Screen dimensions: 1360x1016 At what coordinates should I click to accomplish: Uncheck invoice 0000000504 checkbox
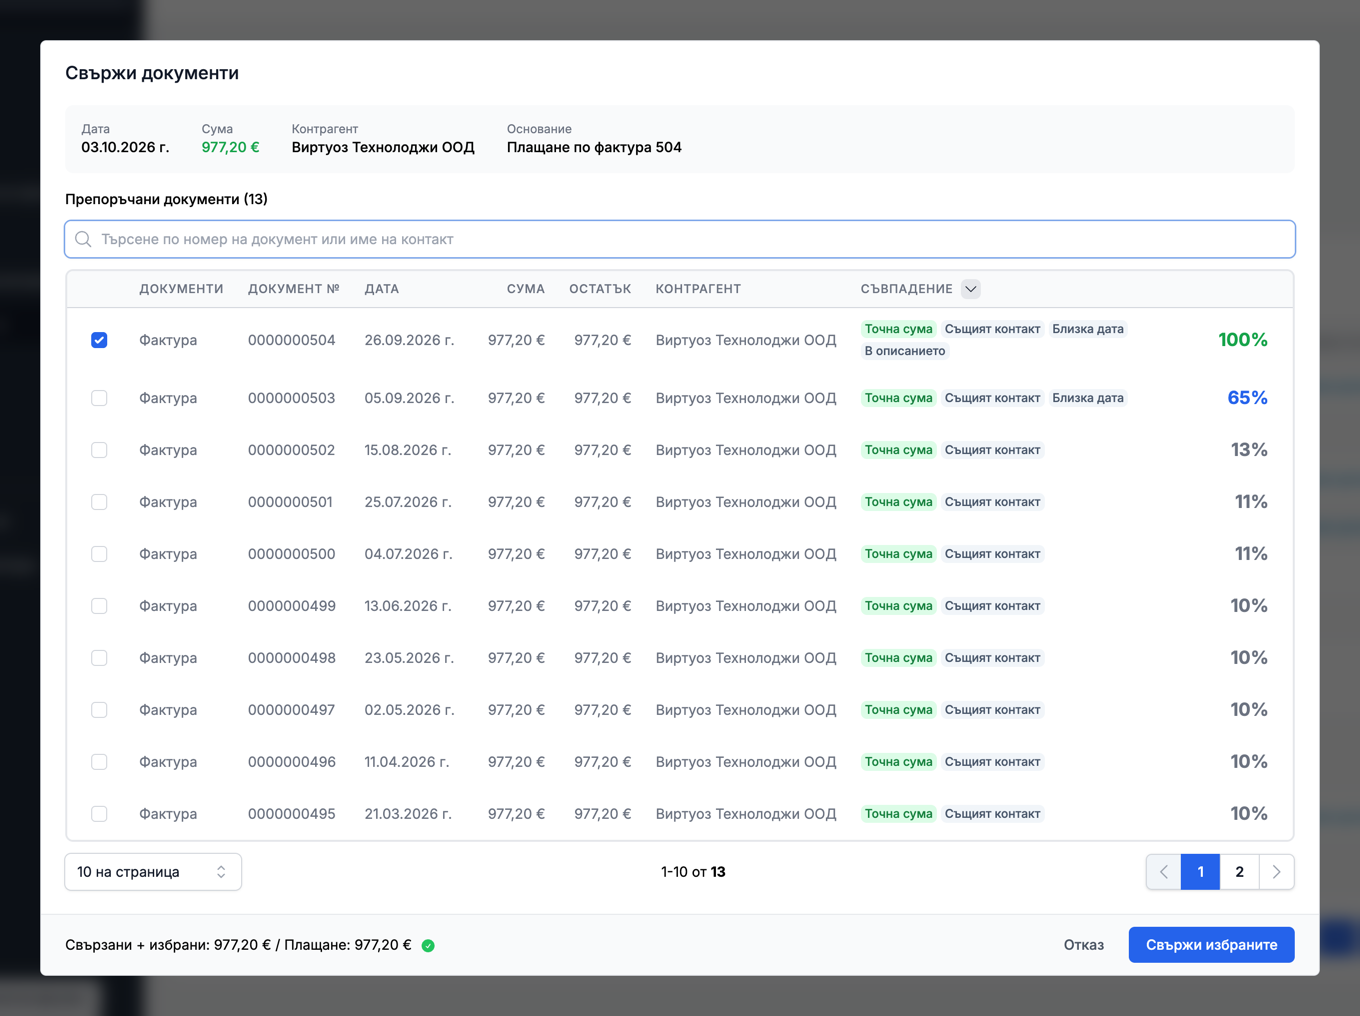pos(99,340)
